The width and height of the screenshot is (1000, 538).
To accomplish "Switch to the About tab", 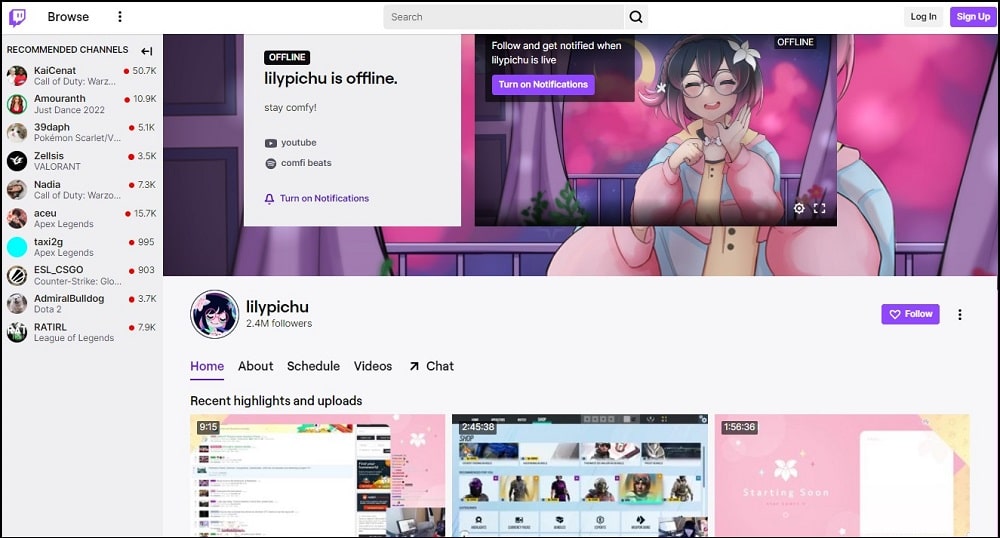I will (x=255, y=367).
